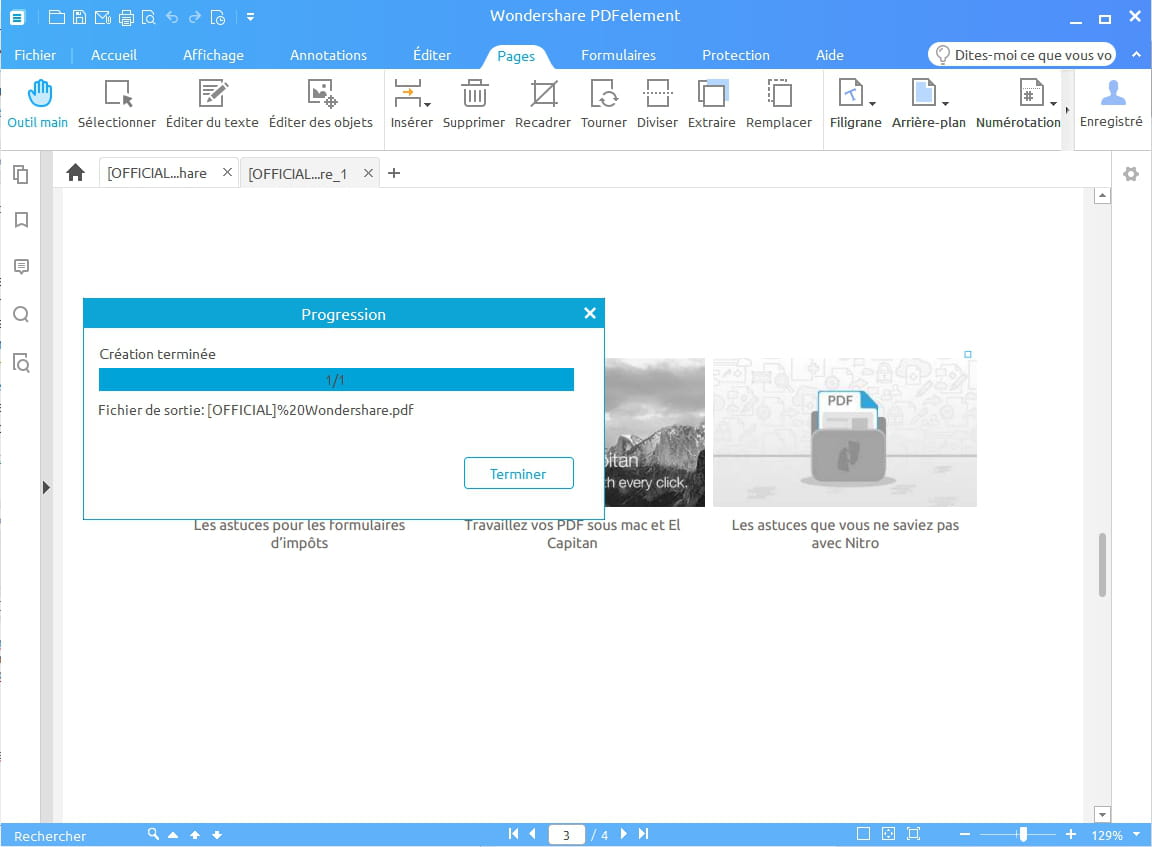The height and width of the screenshot is (847, 1152).
Task: Click the Diviser split document icon
Action: 658,104
